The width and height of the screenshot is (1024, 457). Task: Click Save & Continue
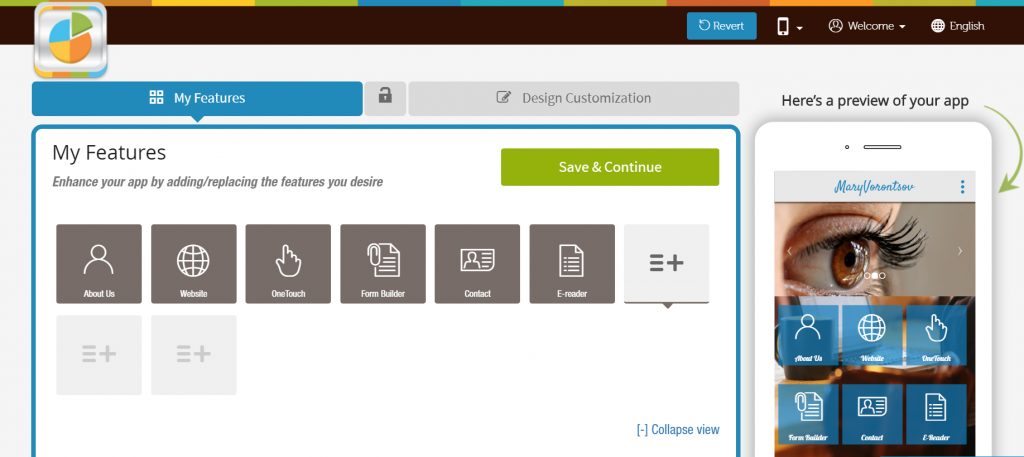(610, 167)
